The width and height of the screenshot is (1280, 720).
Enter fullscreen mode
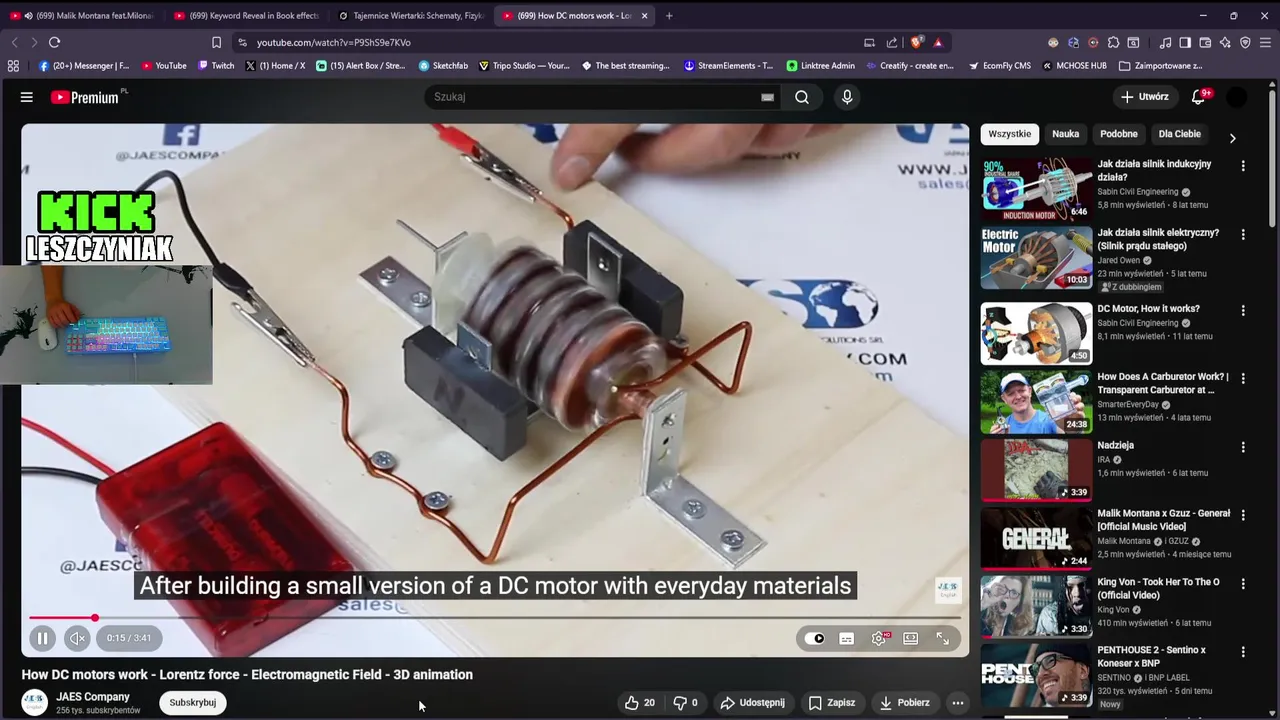942,638
